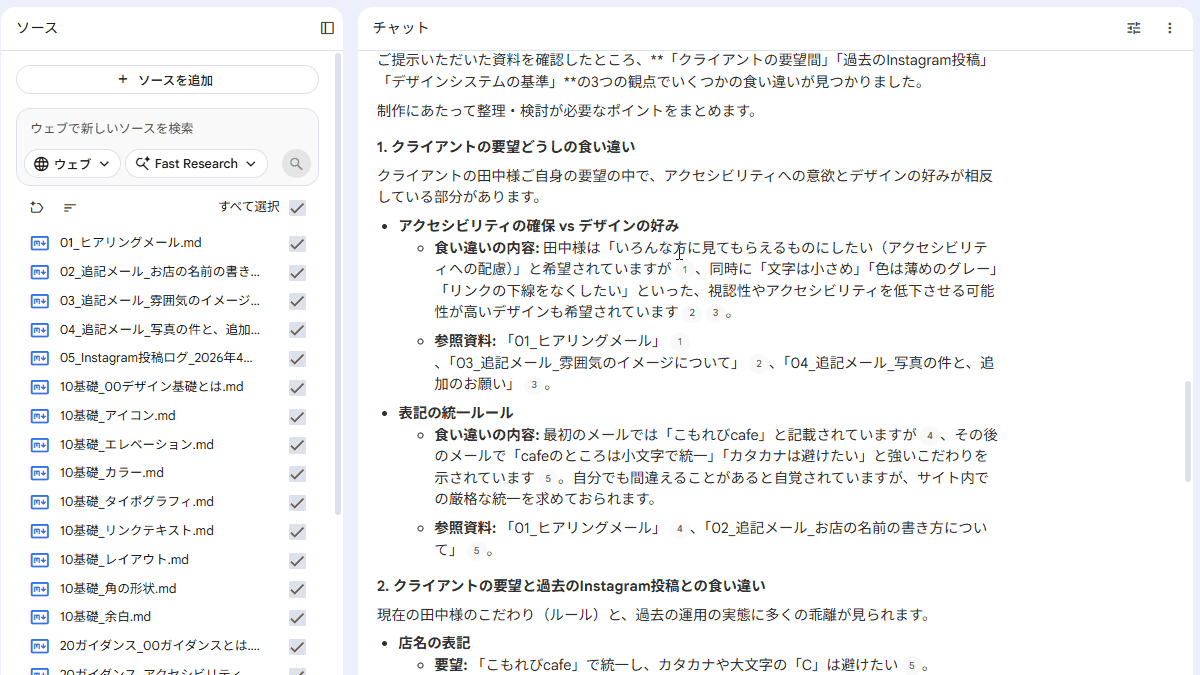Click markdown icon of 01_ヒアリングメール.md
1200x675 pixels.
[40, 243]
